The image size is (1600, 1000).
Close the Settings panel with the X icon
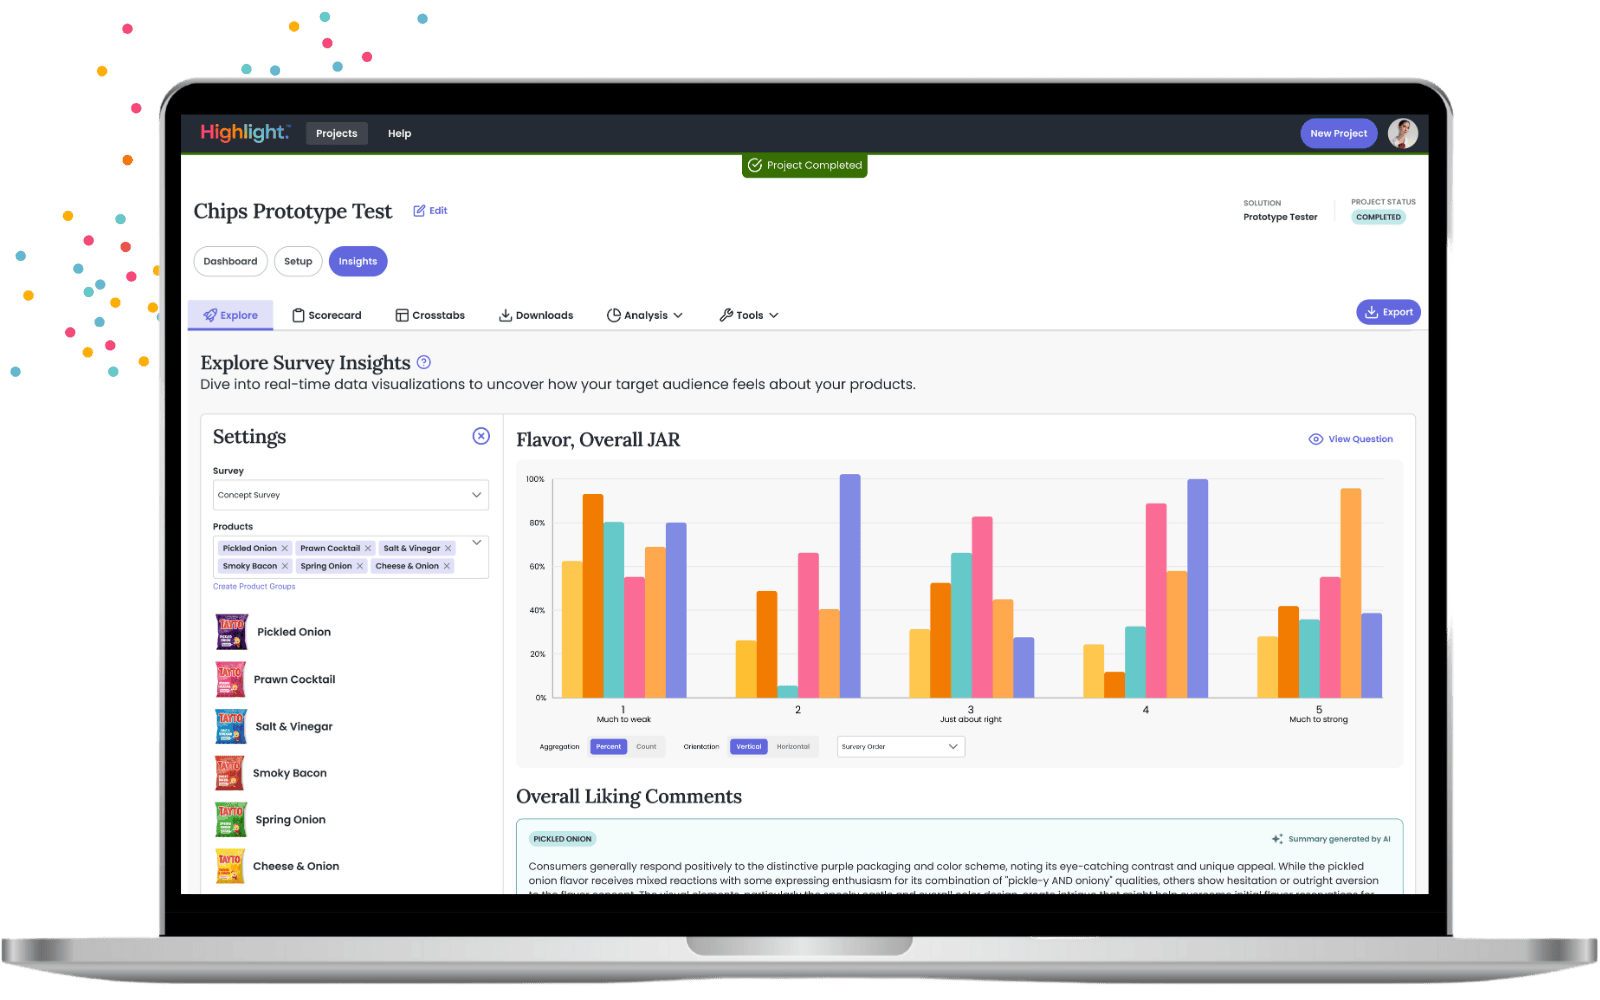coord(481,436)
